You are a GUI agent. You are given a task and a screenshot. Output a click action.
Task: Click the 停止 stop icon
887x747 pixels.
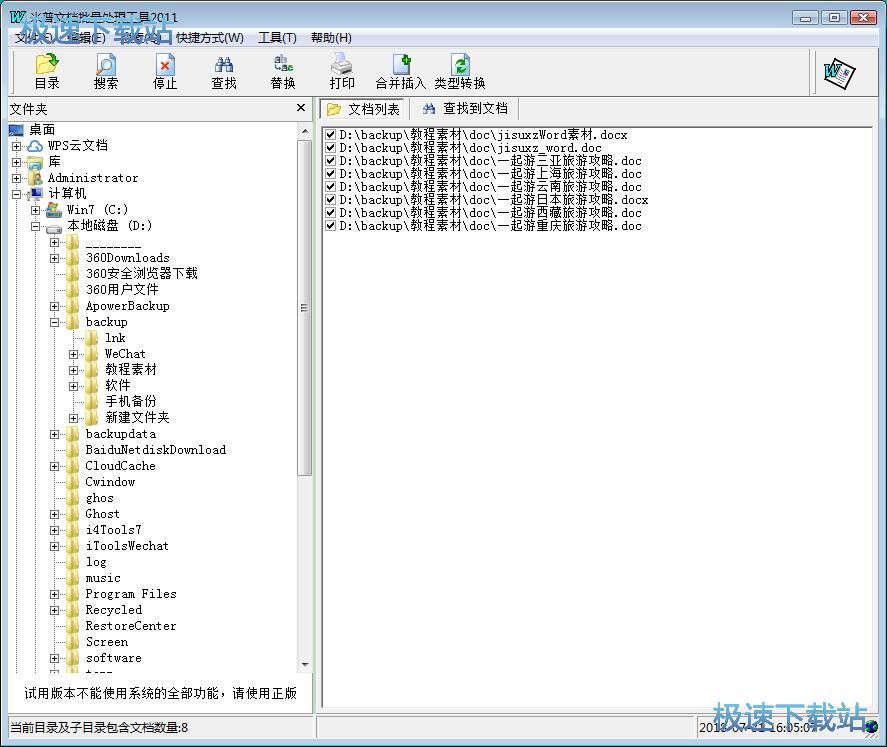(164, 70)
